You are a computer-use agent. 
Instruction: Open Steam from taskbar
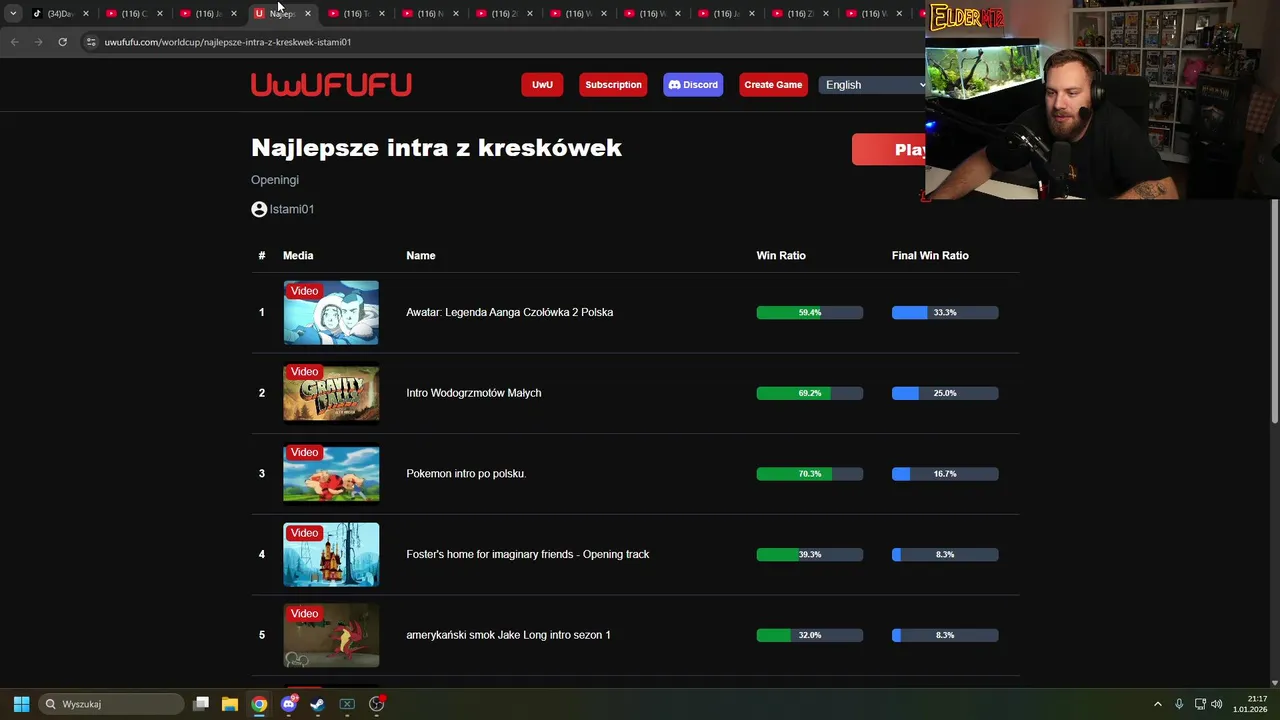pyautogui.click(x=317, y=704)
